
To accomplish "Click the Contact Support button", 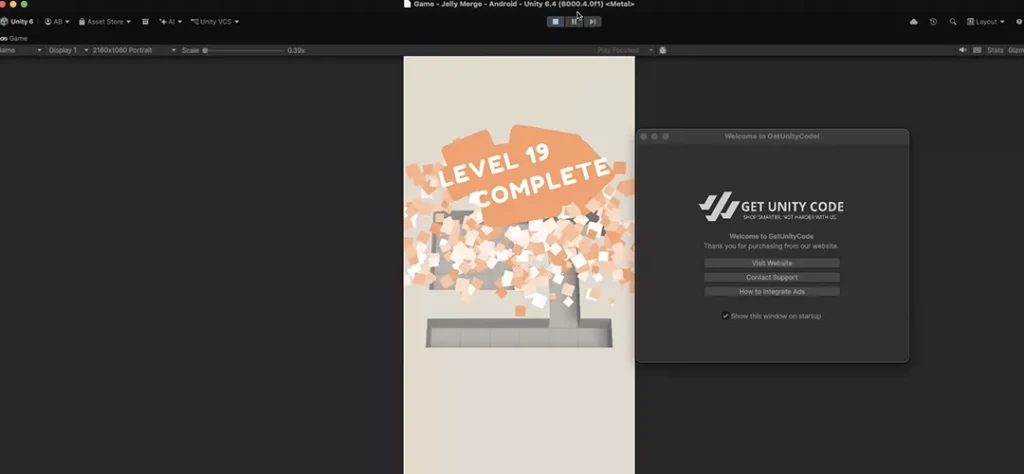I will point(772,277).
